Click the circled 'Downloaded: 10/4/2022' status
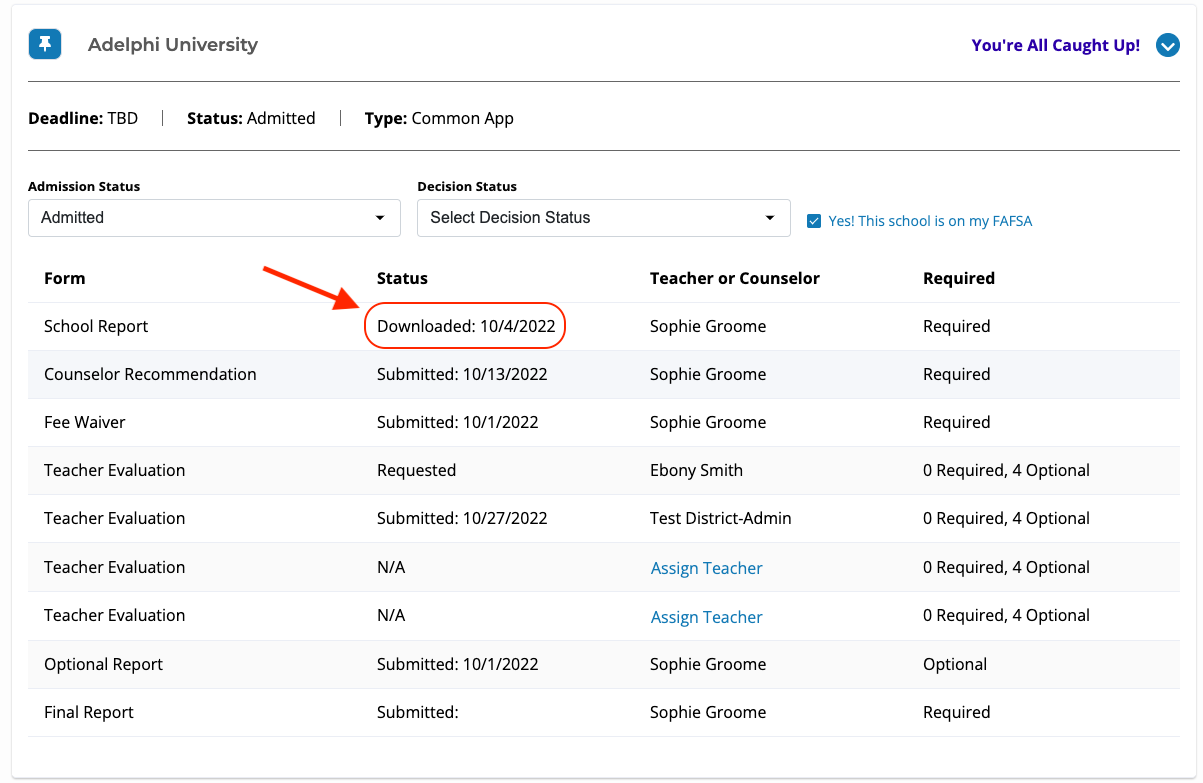The height and width of the screenshot is (783, 1203). pos(466,326)
